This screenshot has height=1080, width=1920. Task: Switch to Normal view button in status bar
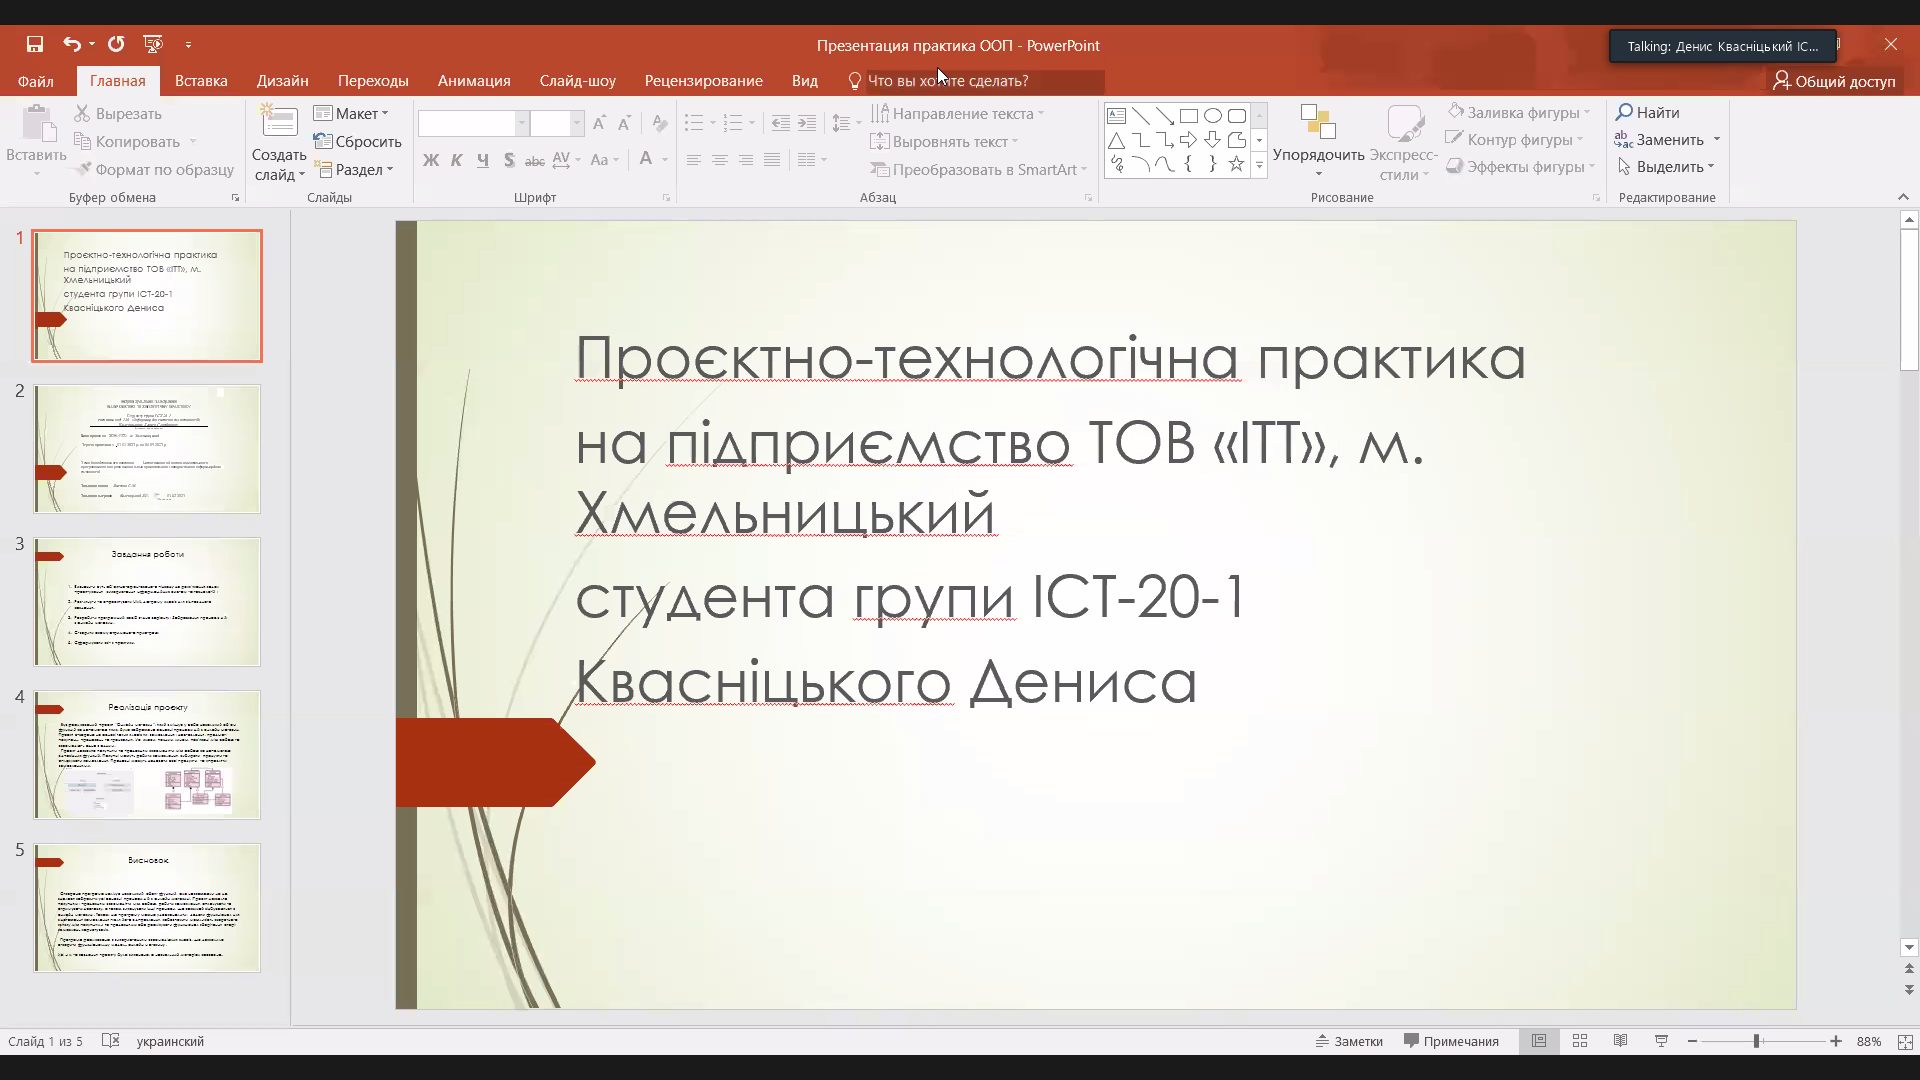pyautogui.click(x=1539, y=1041)
